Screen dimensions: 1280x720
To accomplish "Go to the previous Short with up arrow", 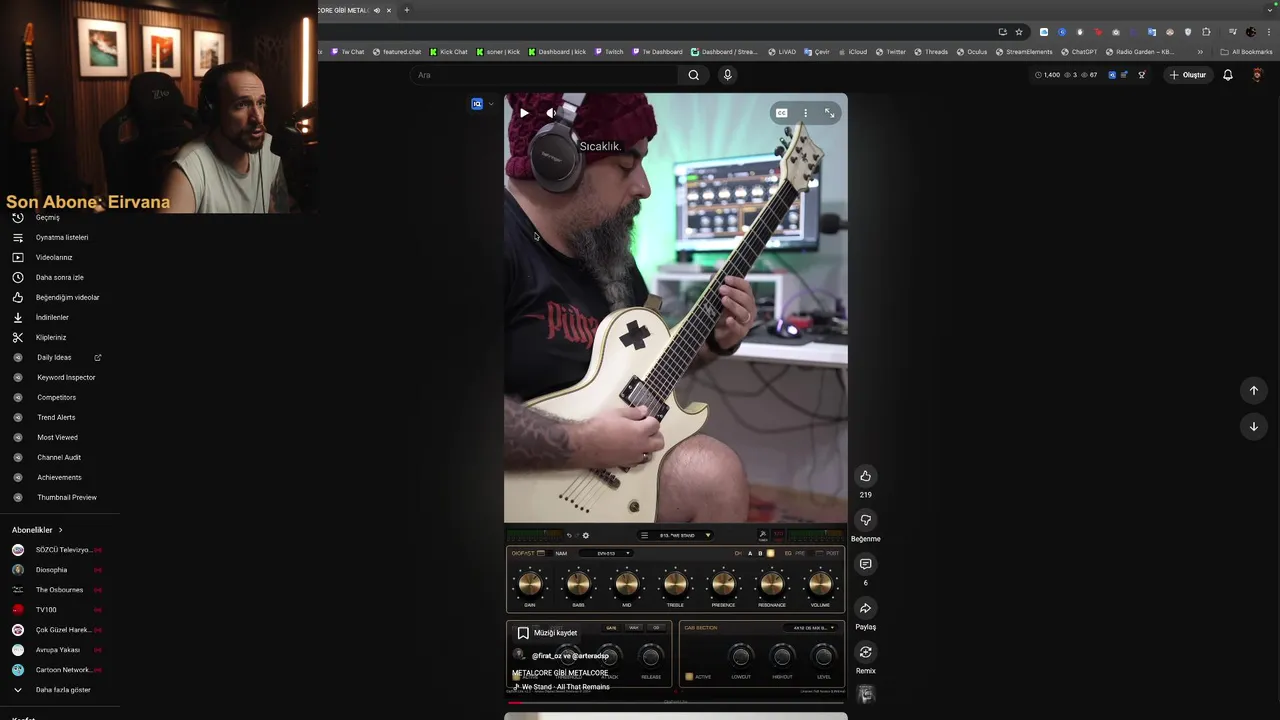I will pos(1253,390).
